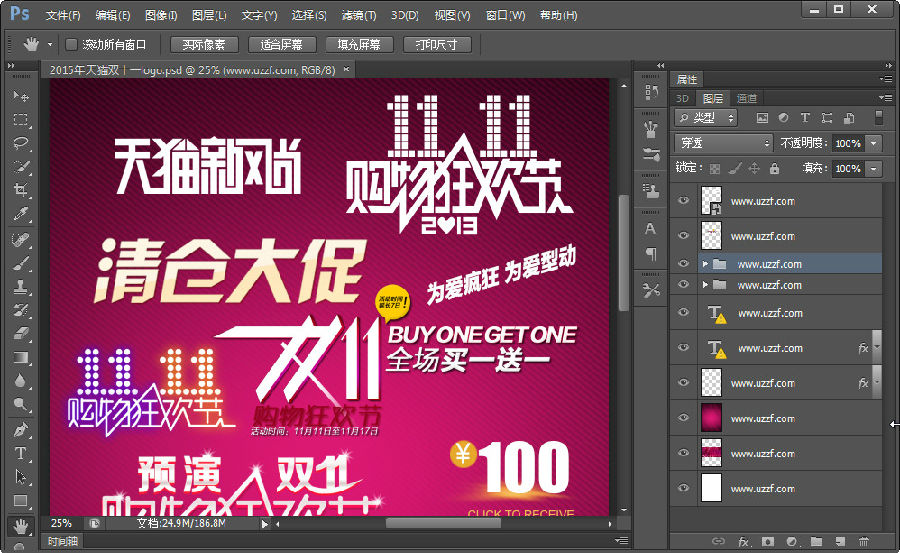The height and width of the screenshot is (553, 900).
Task: Hide the pink radial gradient layer
Action: click(x=683, y=417)
